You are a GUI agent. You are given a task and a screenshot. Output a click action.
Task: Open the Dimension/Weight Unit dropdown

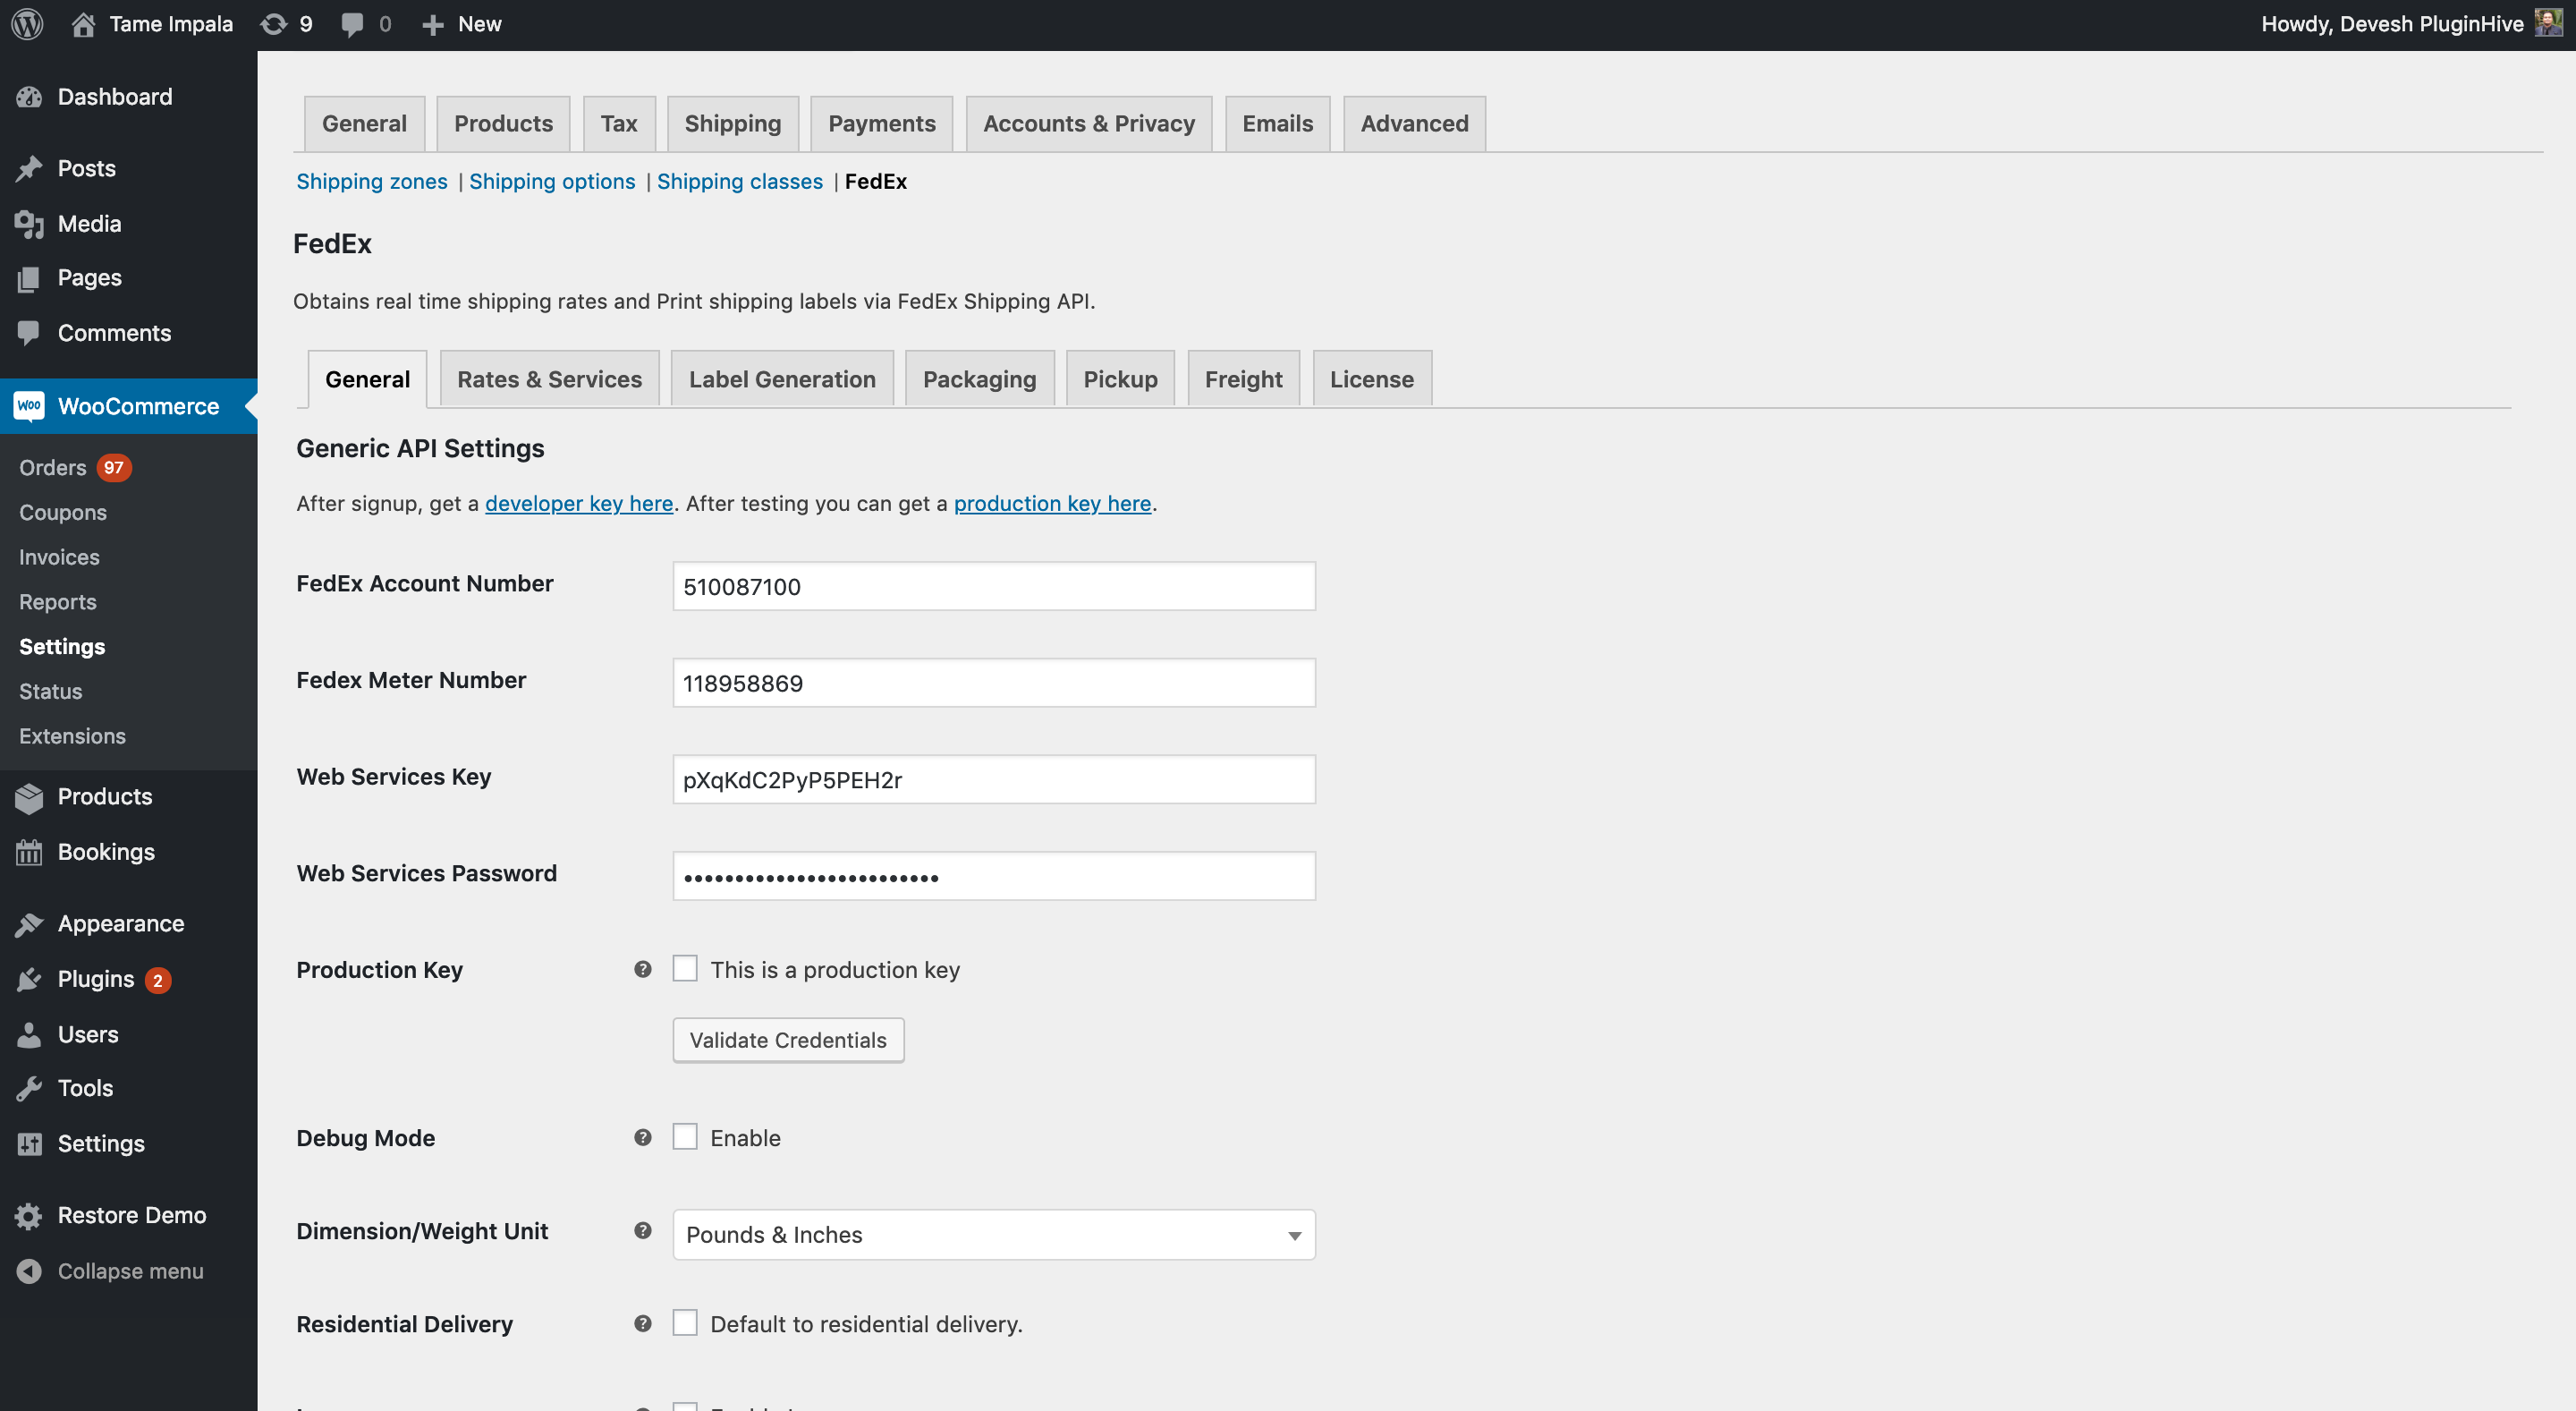994,1235
